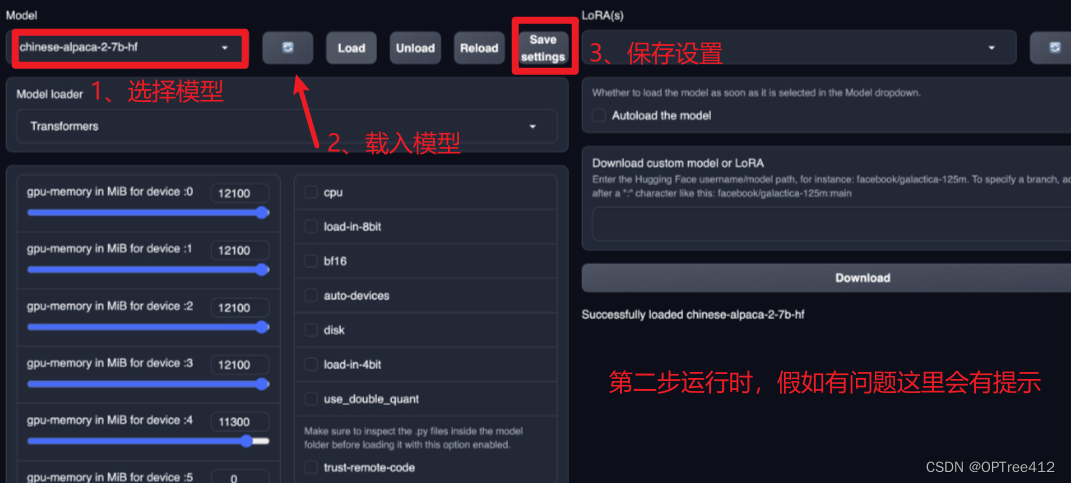Toggle the load-in-8bit checkbox
The width and height of the screenshot is (1071, 483).
[x=311, y=226]
